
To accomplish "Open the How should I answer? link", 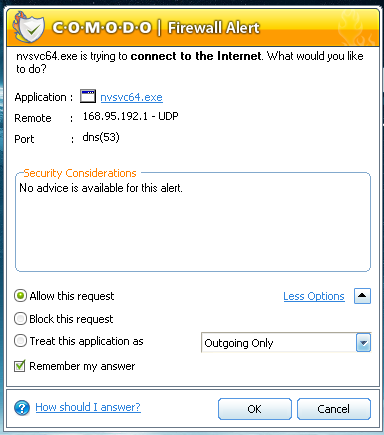I will pos(88,407).
